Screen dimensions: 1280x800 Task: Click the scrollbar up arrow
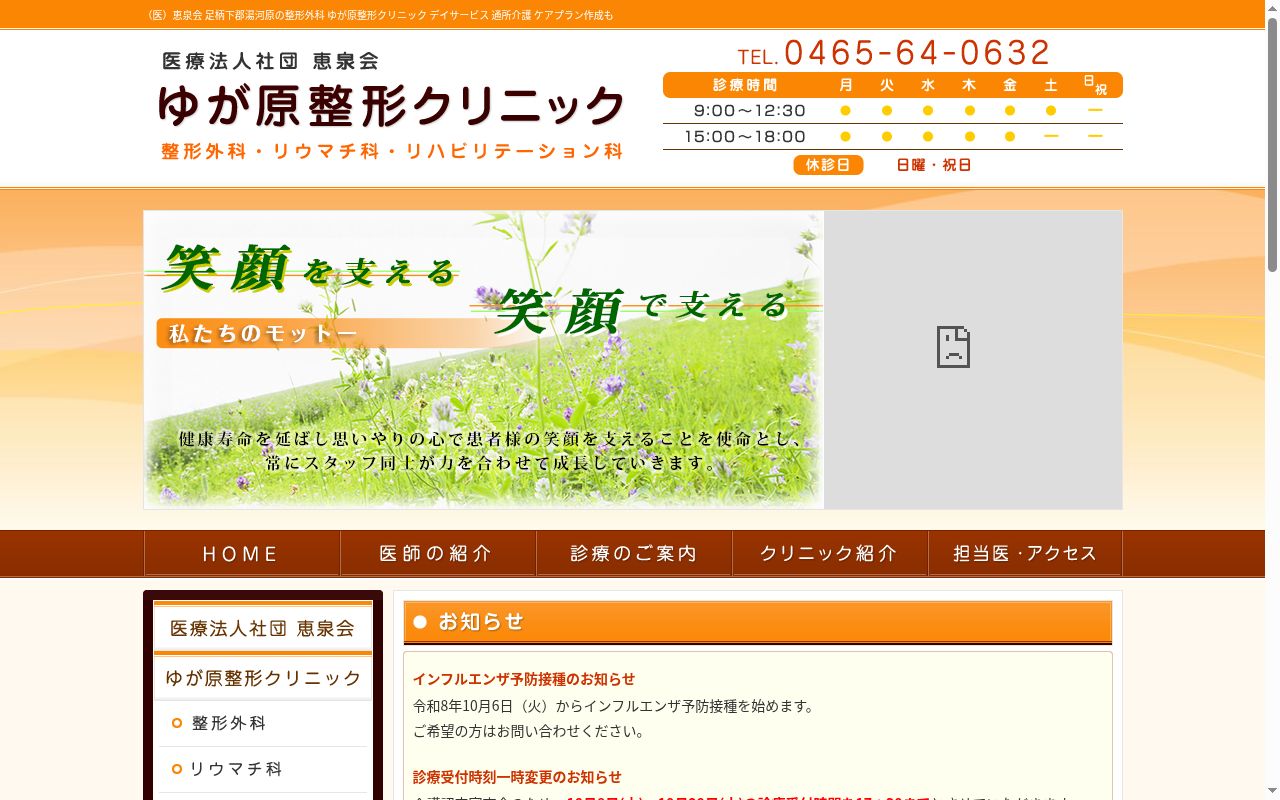[1272, 8]
